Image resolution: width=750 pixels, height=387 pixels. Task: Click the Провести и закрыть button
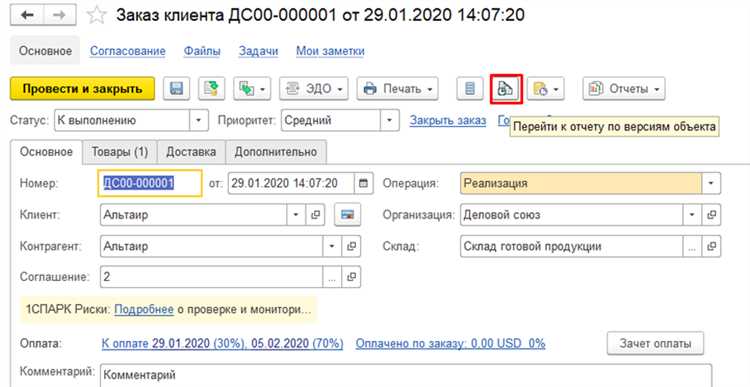[x=82, y=88]
